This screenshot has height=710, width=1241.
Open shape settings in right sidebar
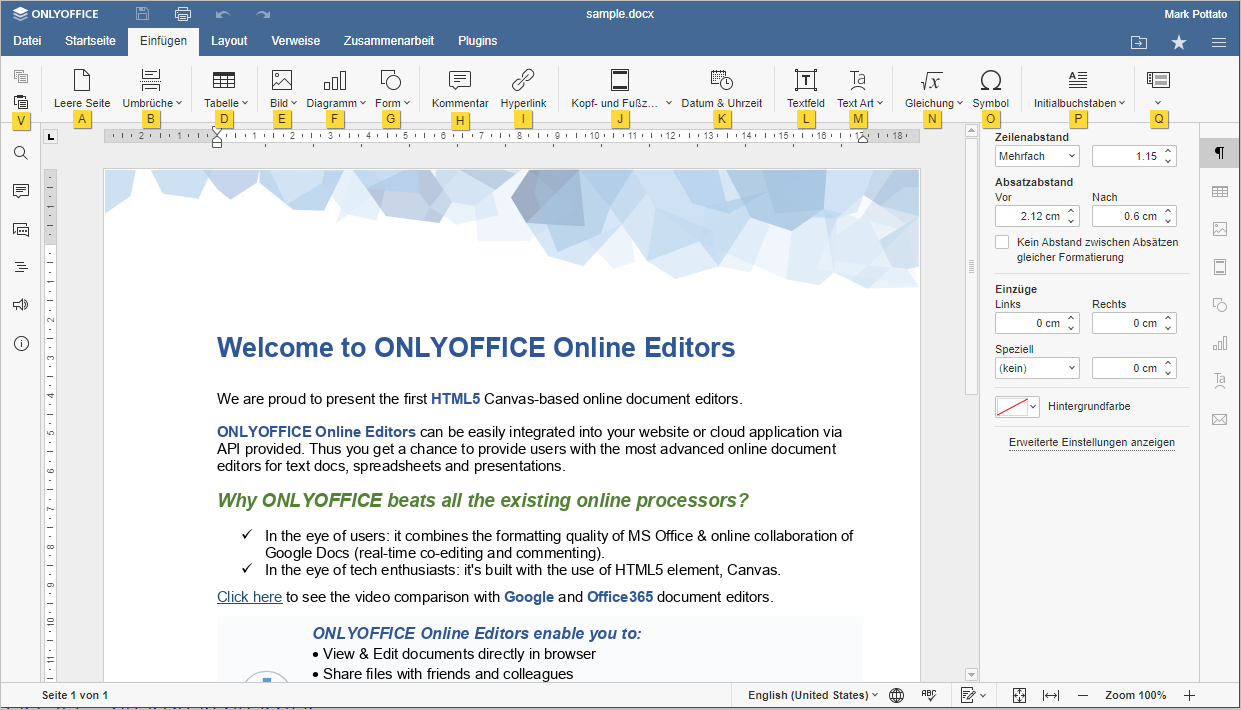[1219, 305]
